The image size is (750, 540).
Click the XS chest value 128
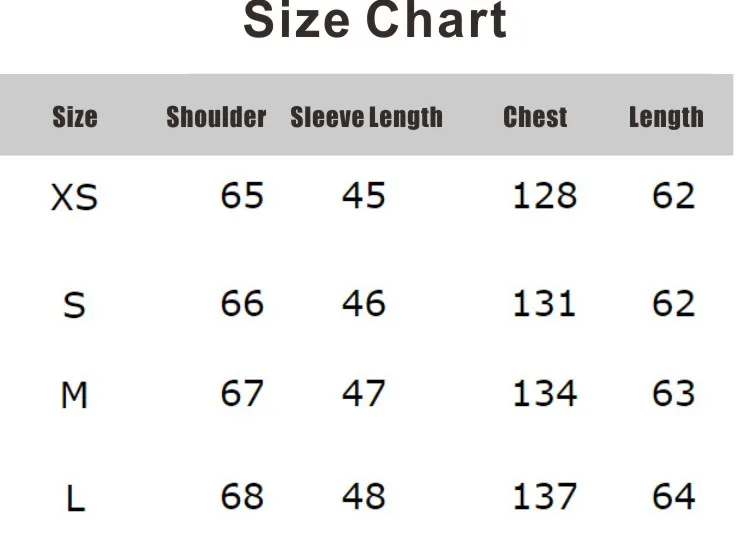point(545,195)
